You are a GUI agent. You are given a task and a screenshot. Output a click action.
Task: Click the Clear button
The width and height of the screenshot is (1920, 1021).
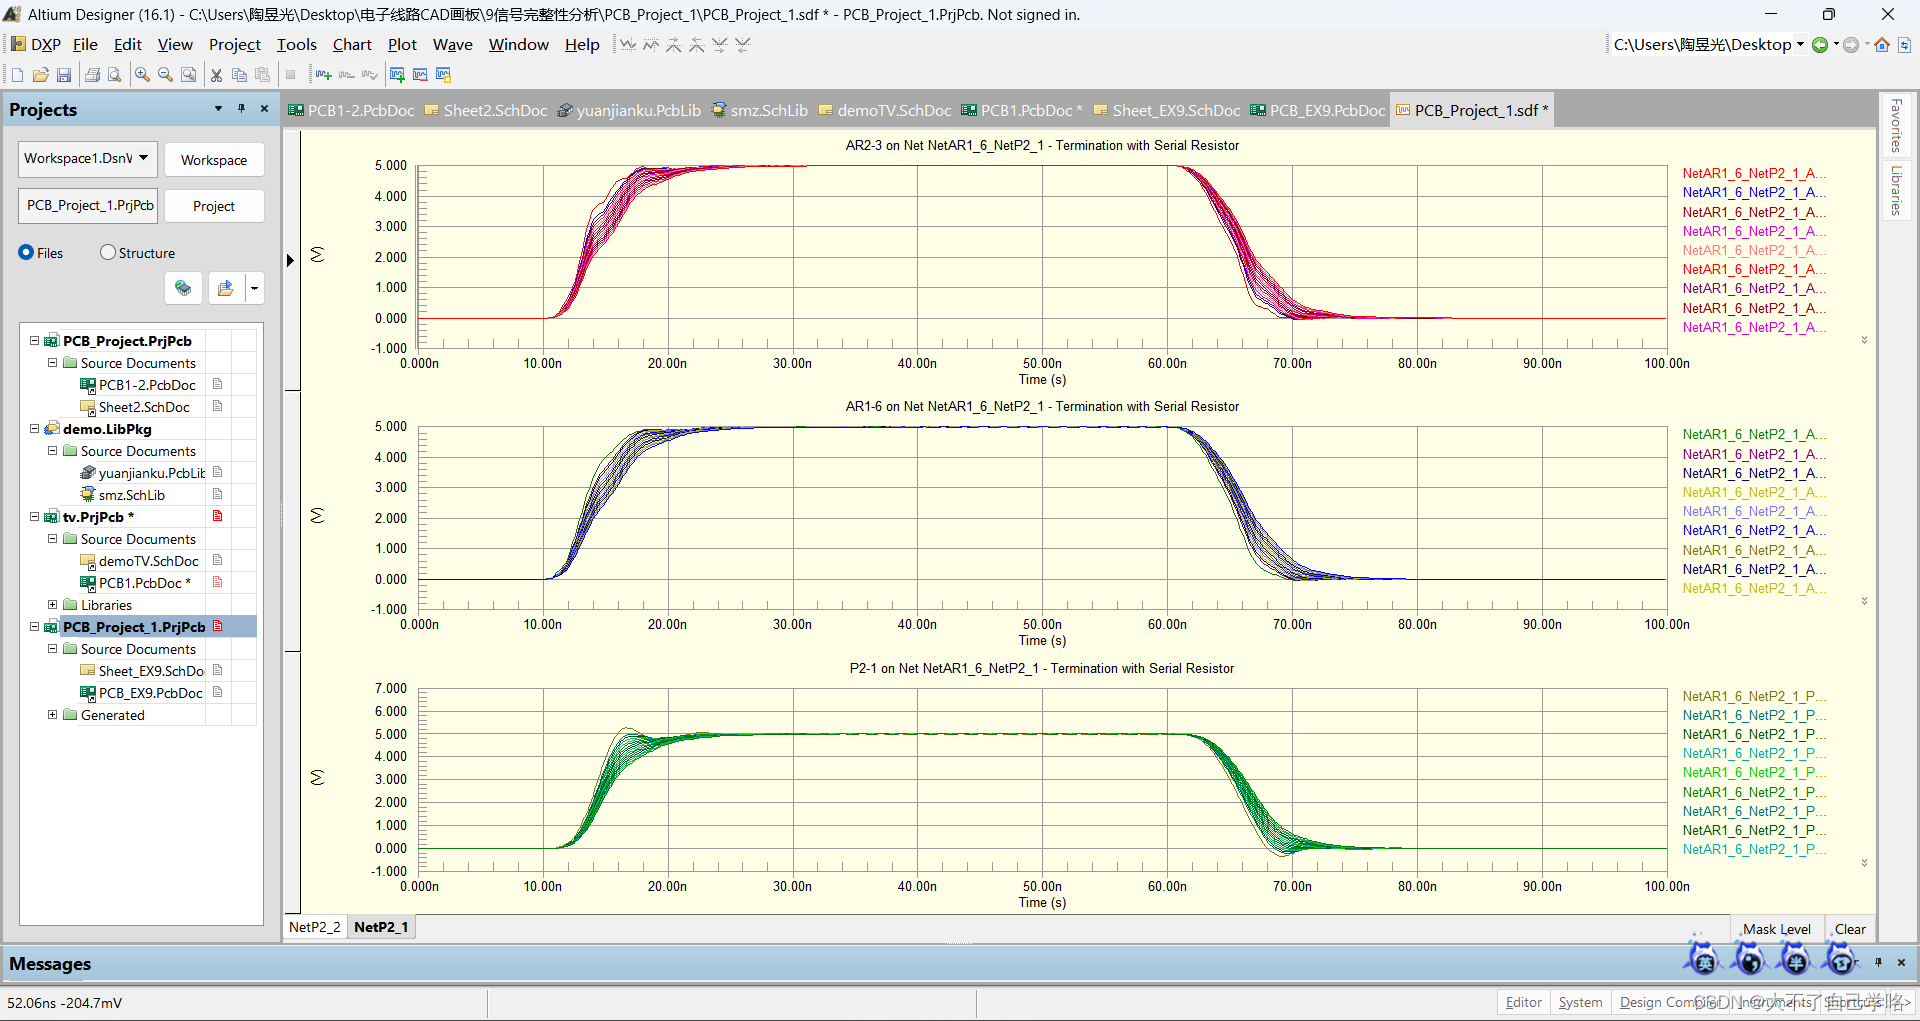tap(1849, 929)
